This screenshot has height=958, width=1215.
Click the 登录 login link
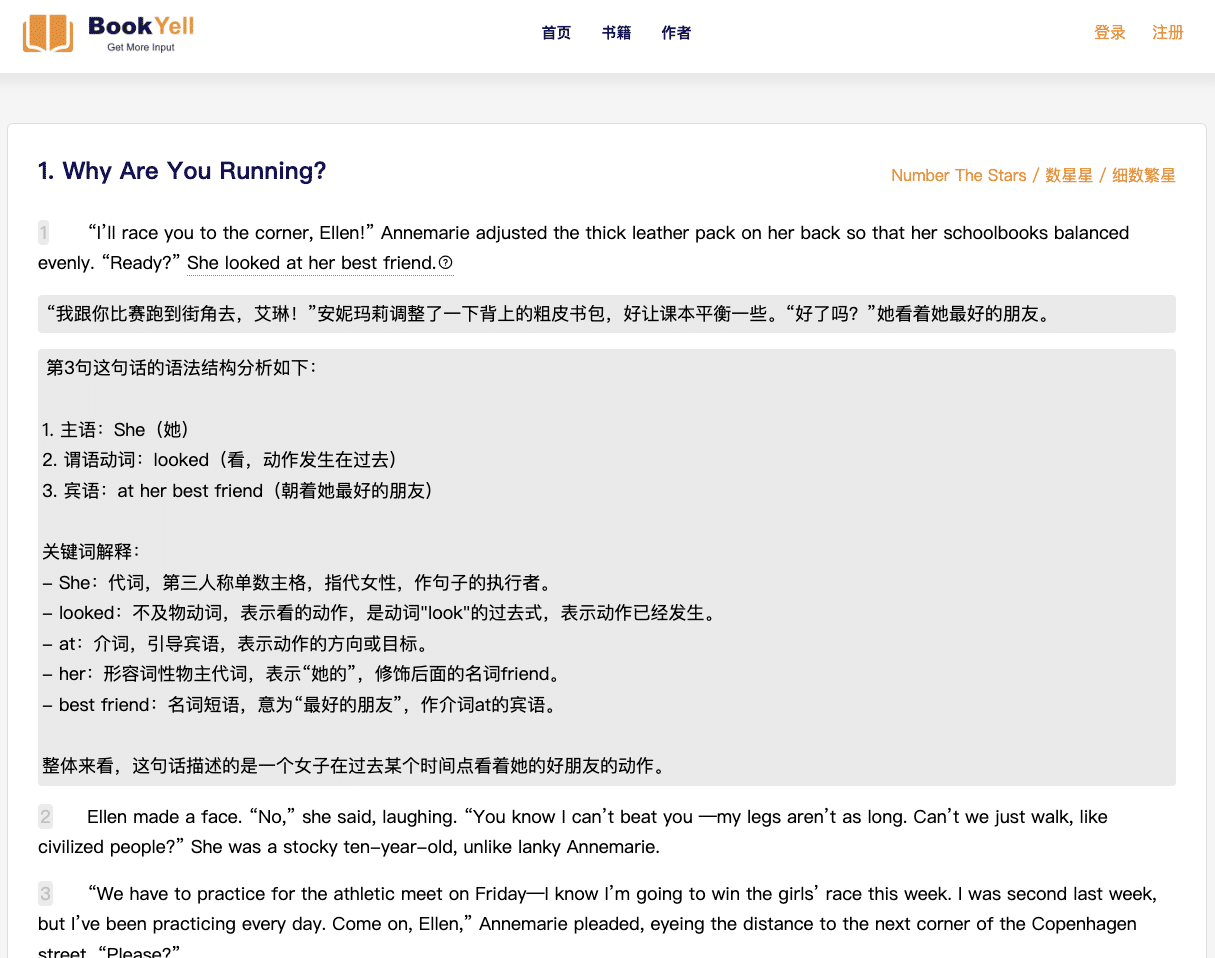[1109, 32]
